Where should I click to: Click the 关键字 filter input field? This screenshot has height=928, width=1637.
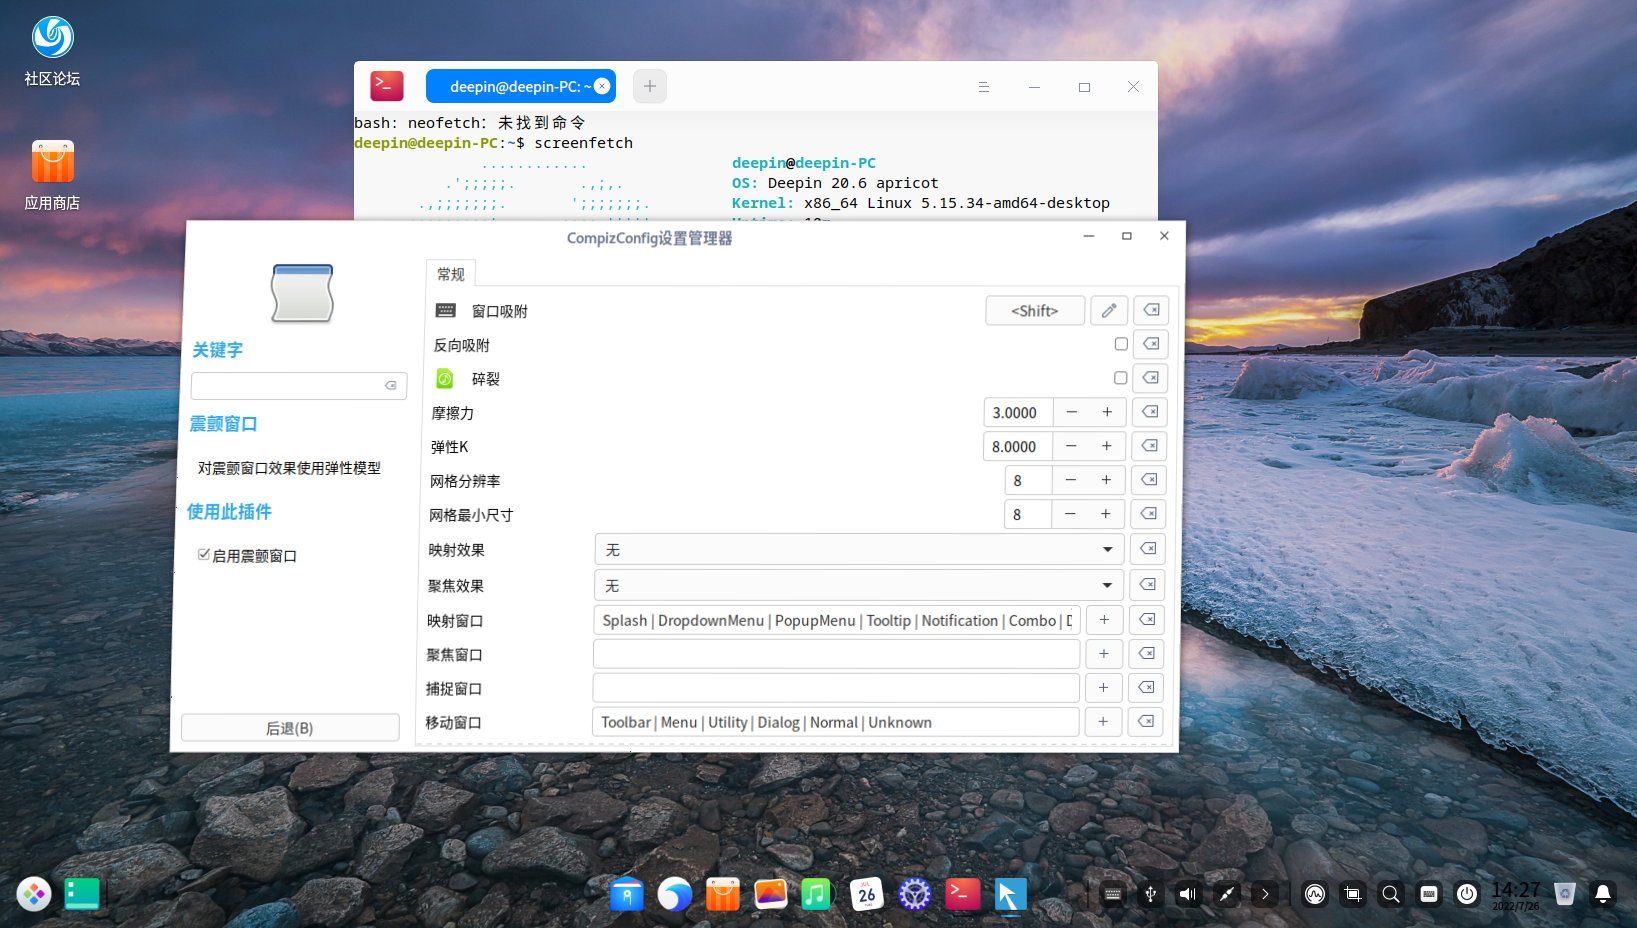tap(298, 386)
